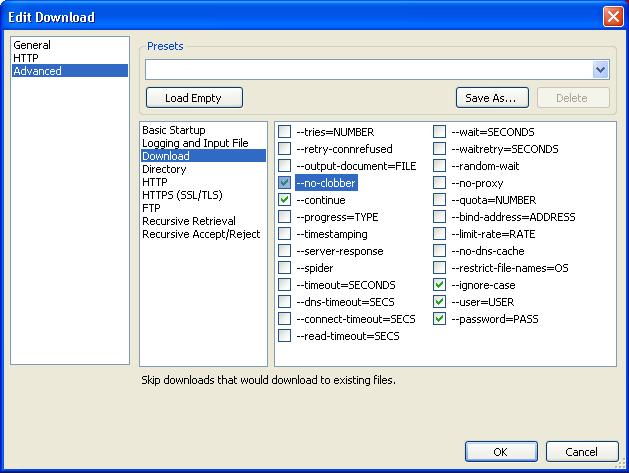
Task: Close the Edit Download dialog window
Action: (612, 17)
